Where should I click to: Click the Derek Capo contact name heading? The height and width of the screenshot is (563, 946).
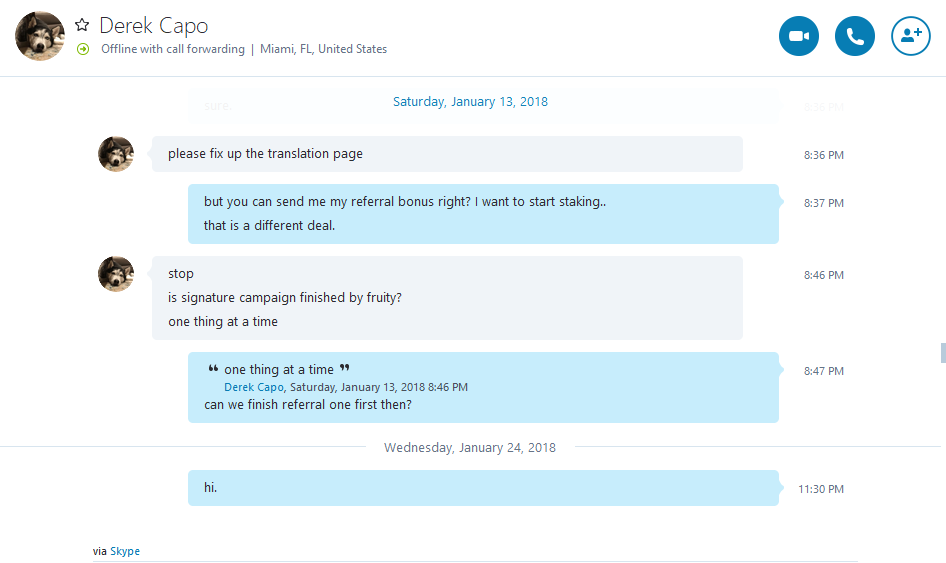(154, 25)
